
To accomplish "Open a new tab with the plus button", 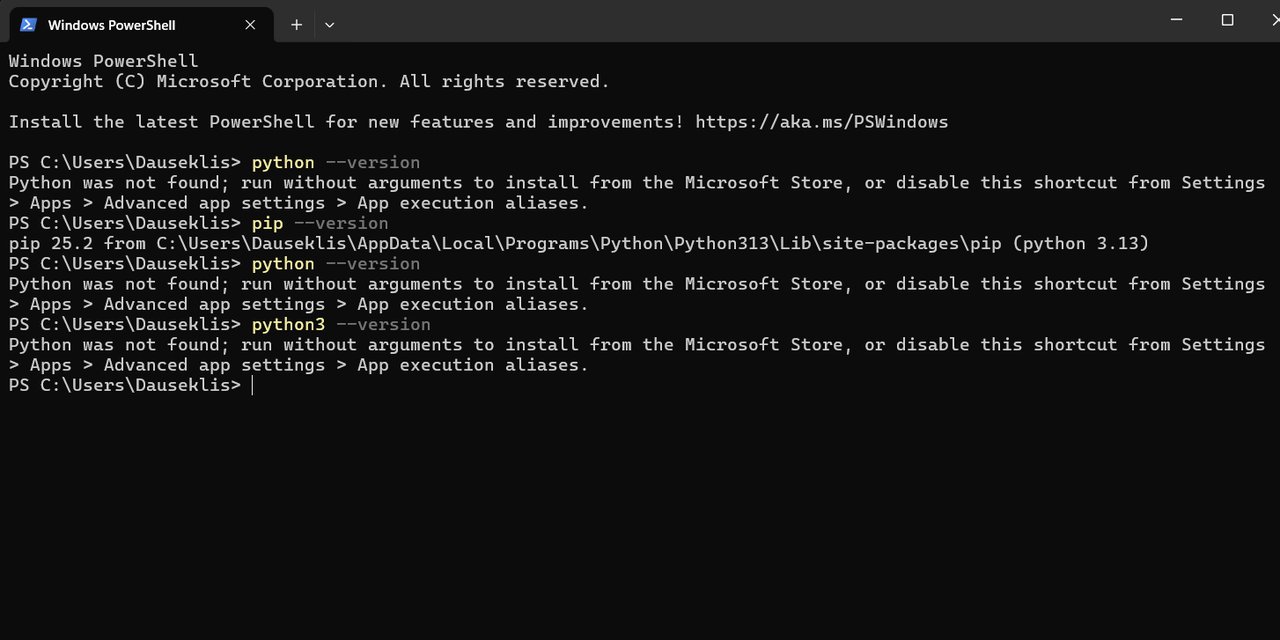I will tap(296, 24).
